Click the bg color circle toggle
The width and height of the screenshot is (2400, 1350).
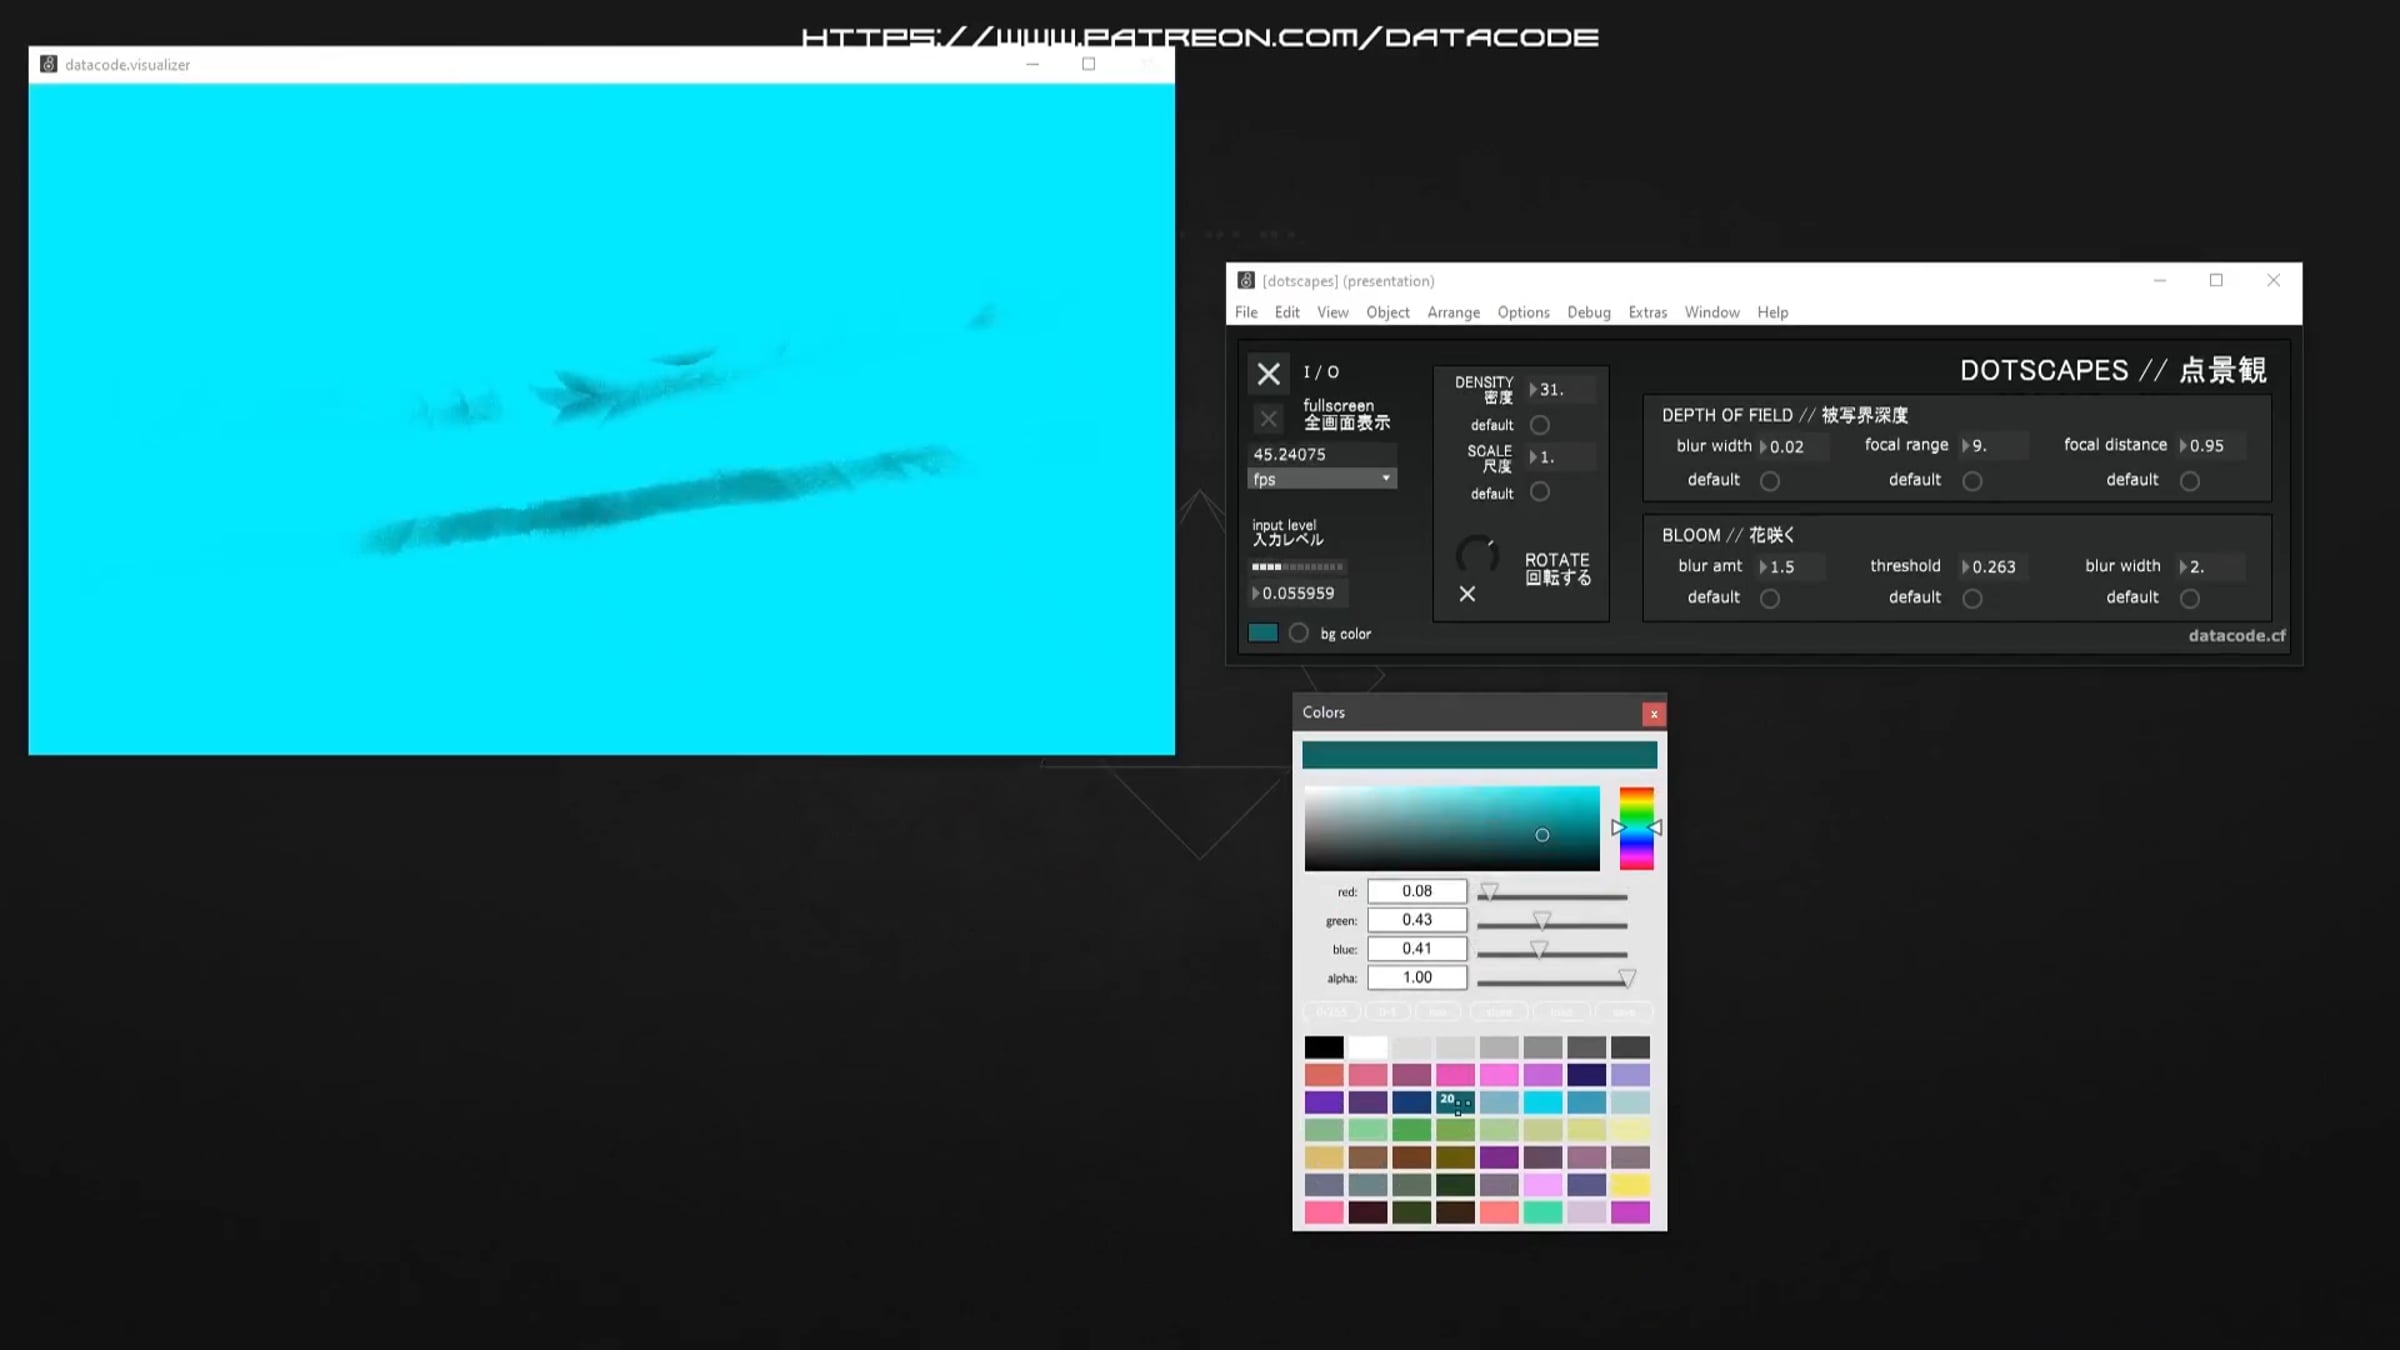(1298, 633)
